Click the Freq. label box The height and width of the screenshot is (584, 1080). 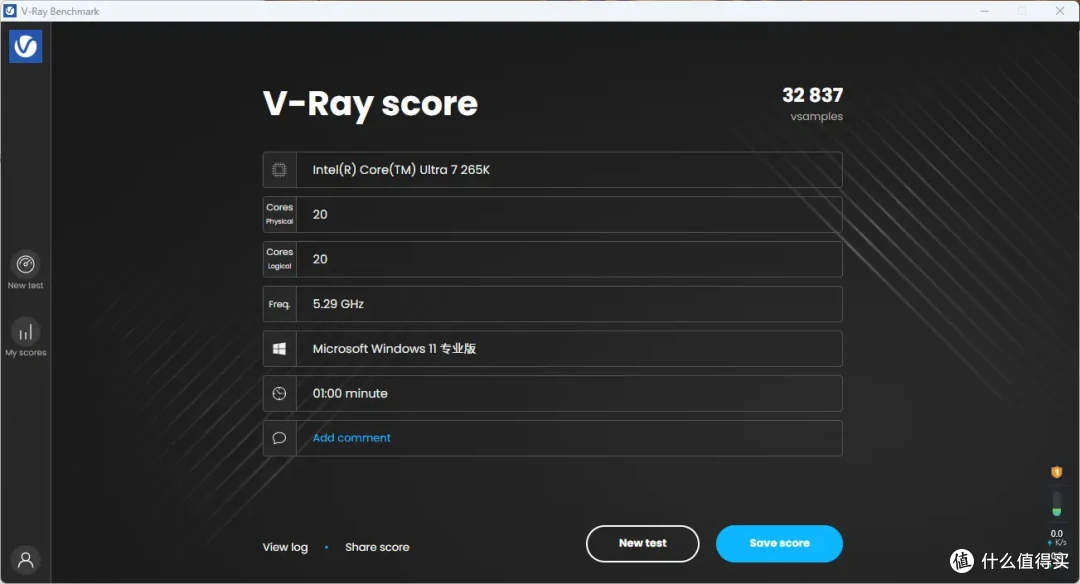click(x=279, y=304)
